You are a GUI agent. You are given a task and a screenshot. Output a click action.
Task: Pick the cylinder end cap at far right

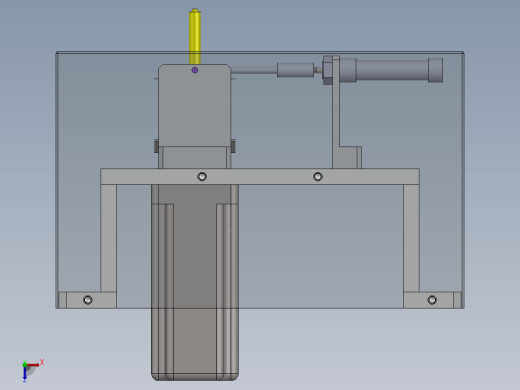pos(436,70)
